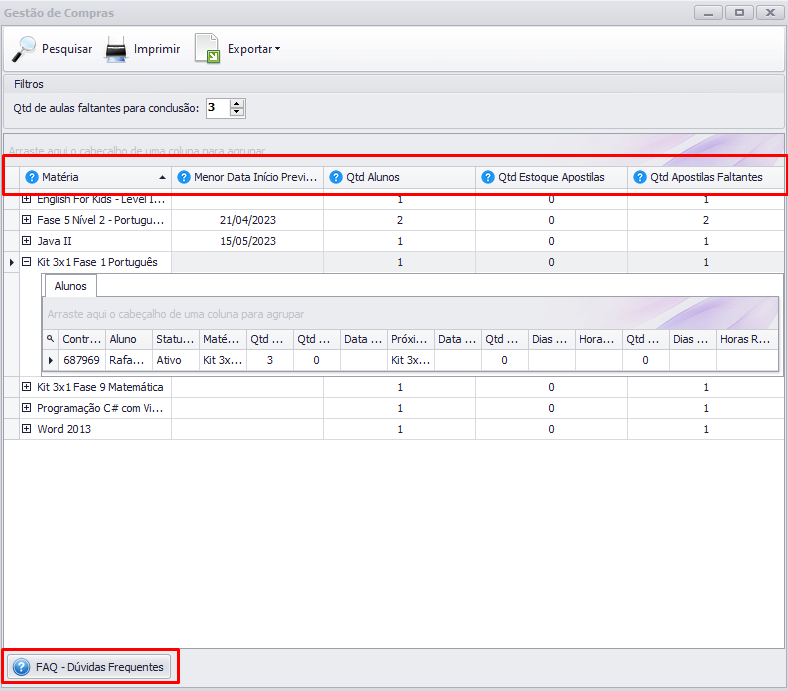Image resolution: width=788 pixels, height=691 pixels.
Task: Click the Exportar document icon
Action: (x=207, y=48)
